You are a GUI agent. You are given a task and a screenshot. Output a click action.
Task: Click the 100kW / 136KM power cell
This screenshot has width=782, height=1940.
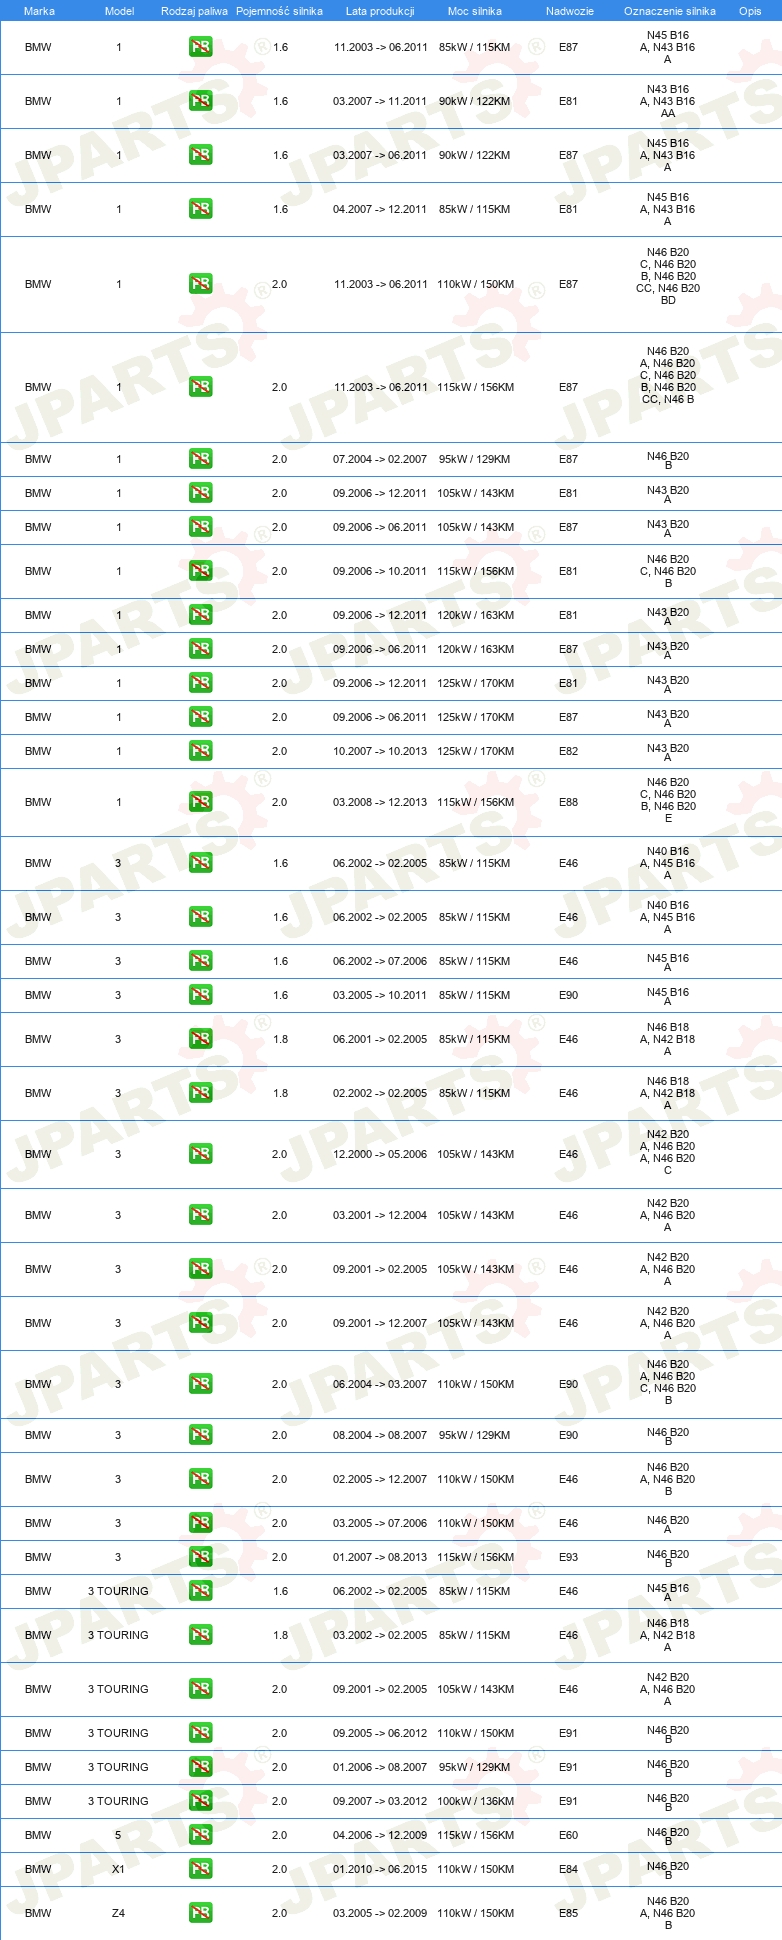(x=475, y=1801)
